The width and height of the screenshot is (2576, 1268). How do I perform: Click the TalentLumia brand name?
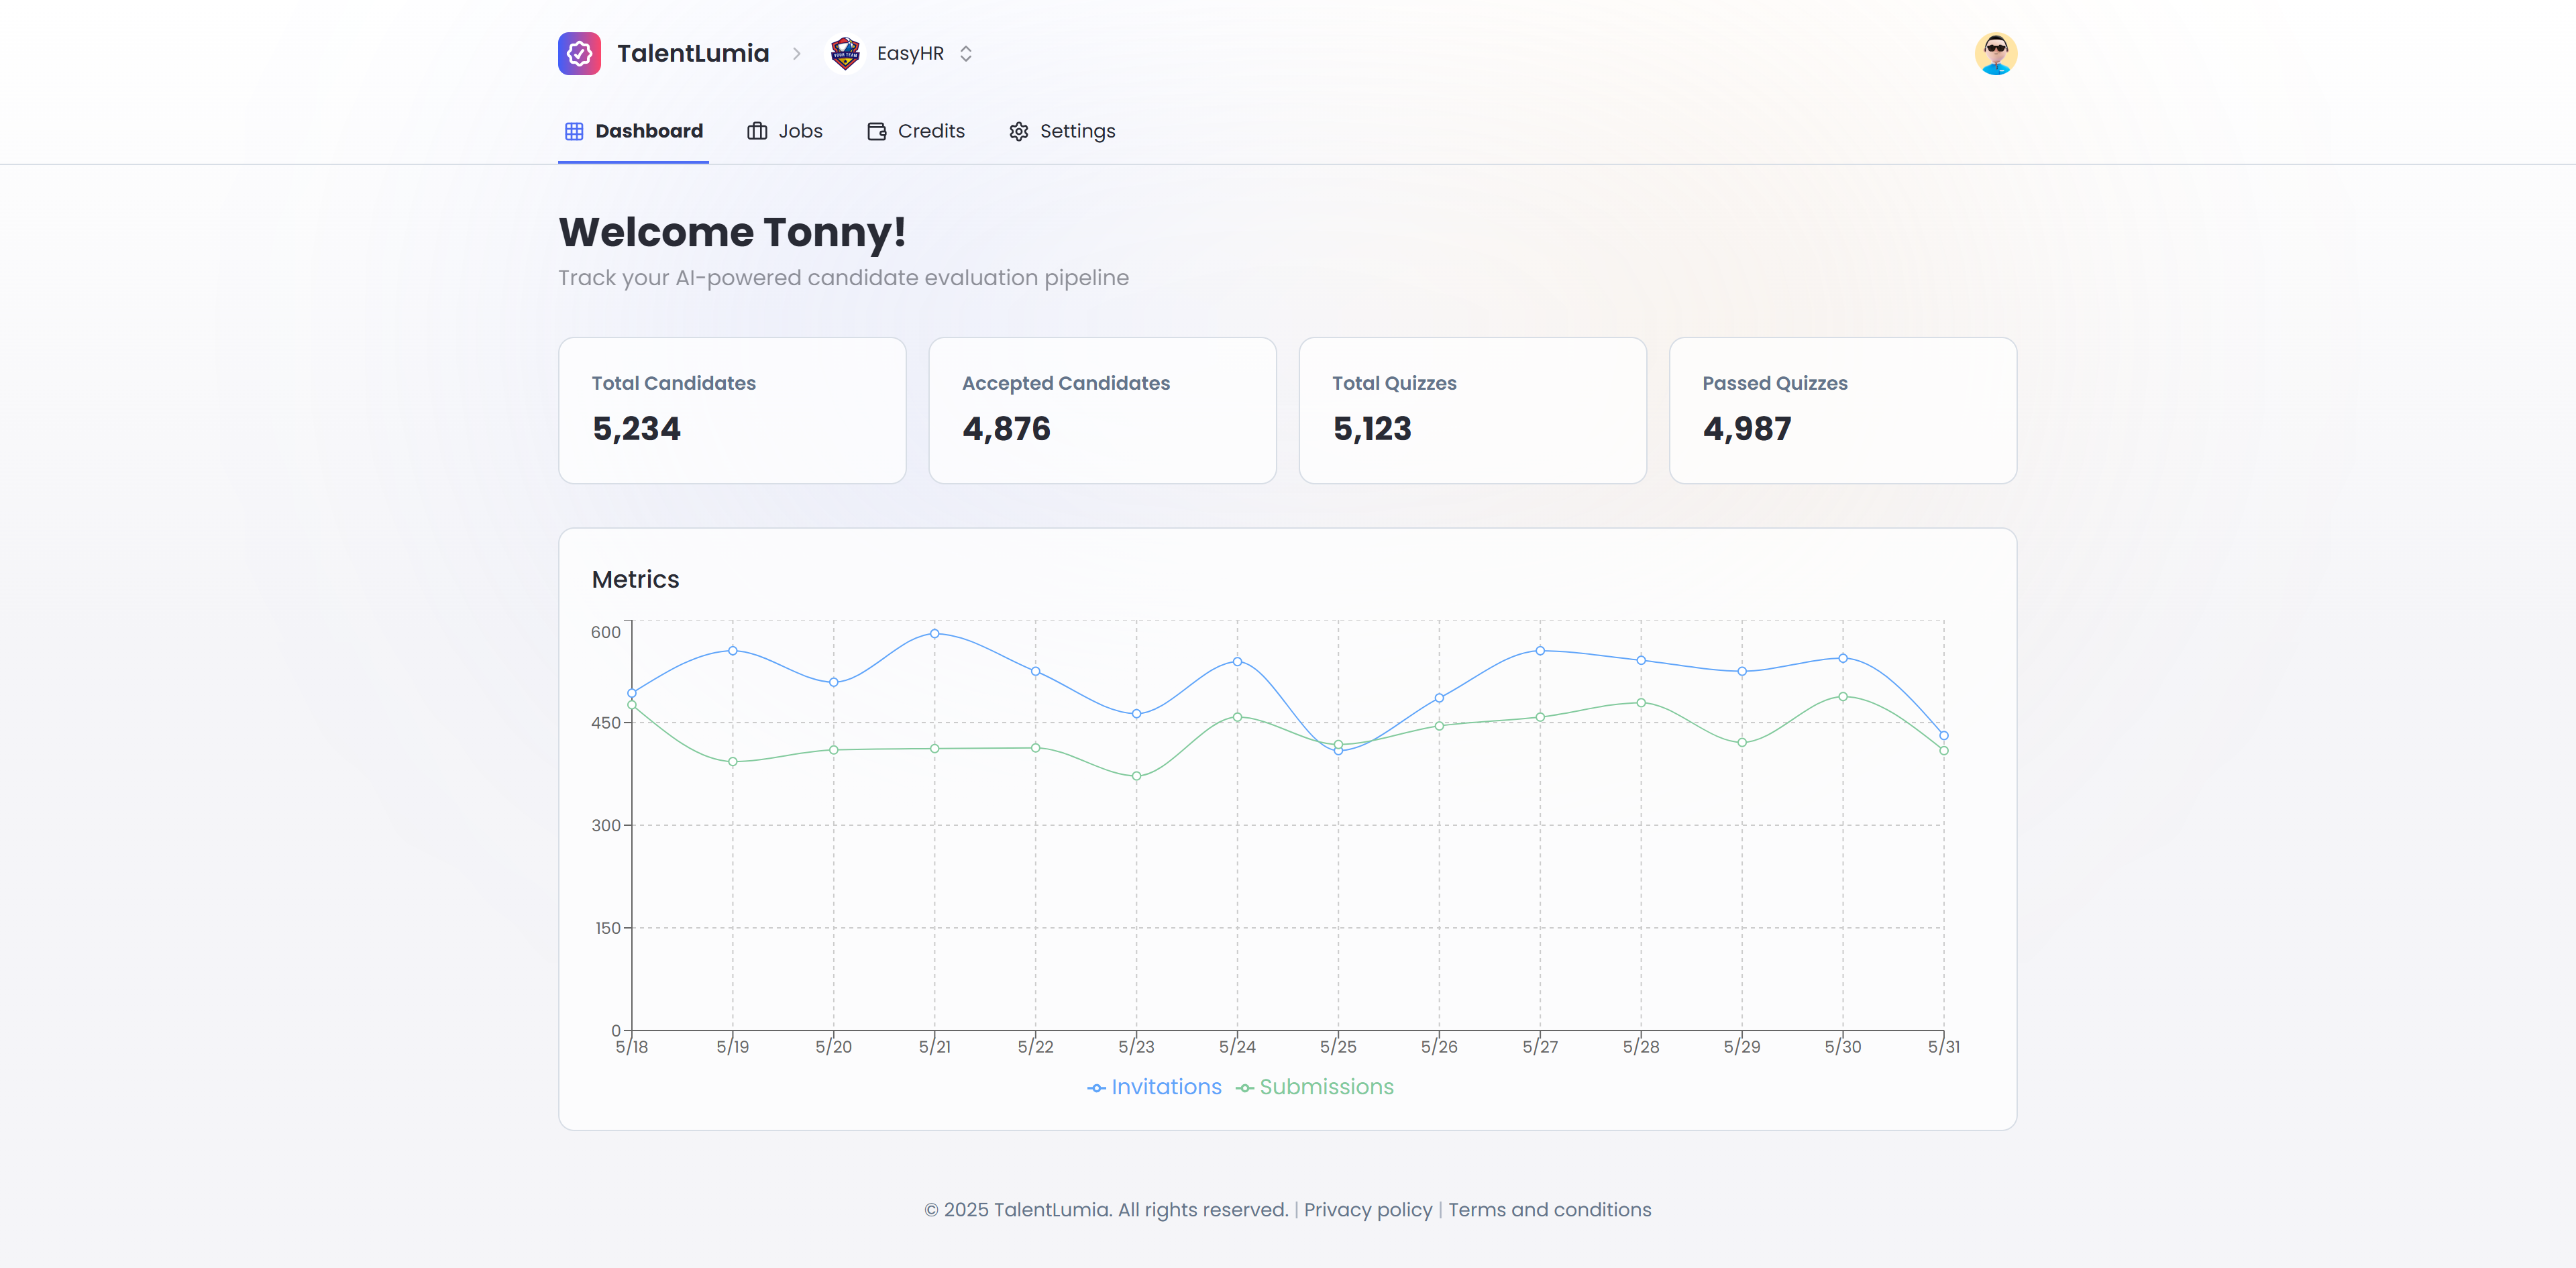tap(692, 54)
